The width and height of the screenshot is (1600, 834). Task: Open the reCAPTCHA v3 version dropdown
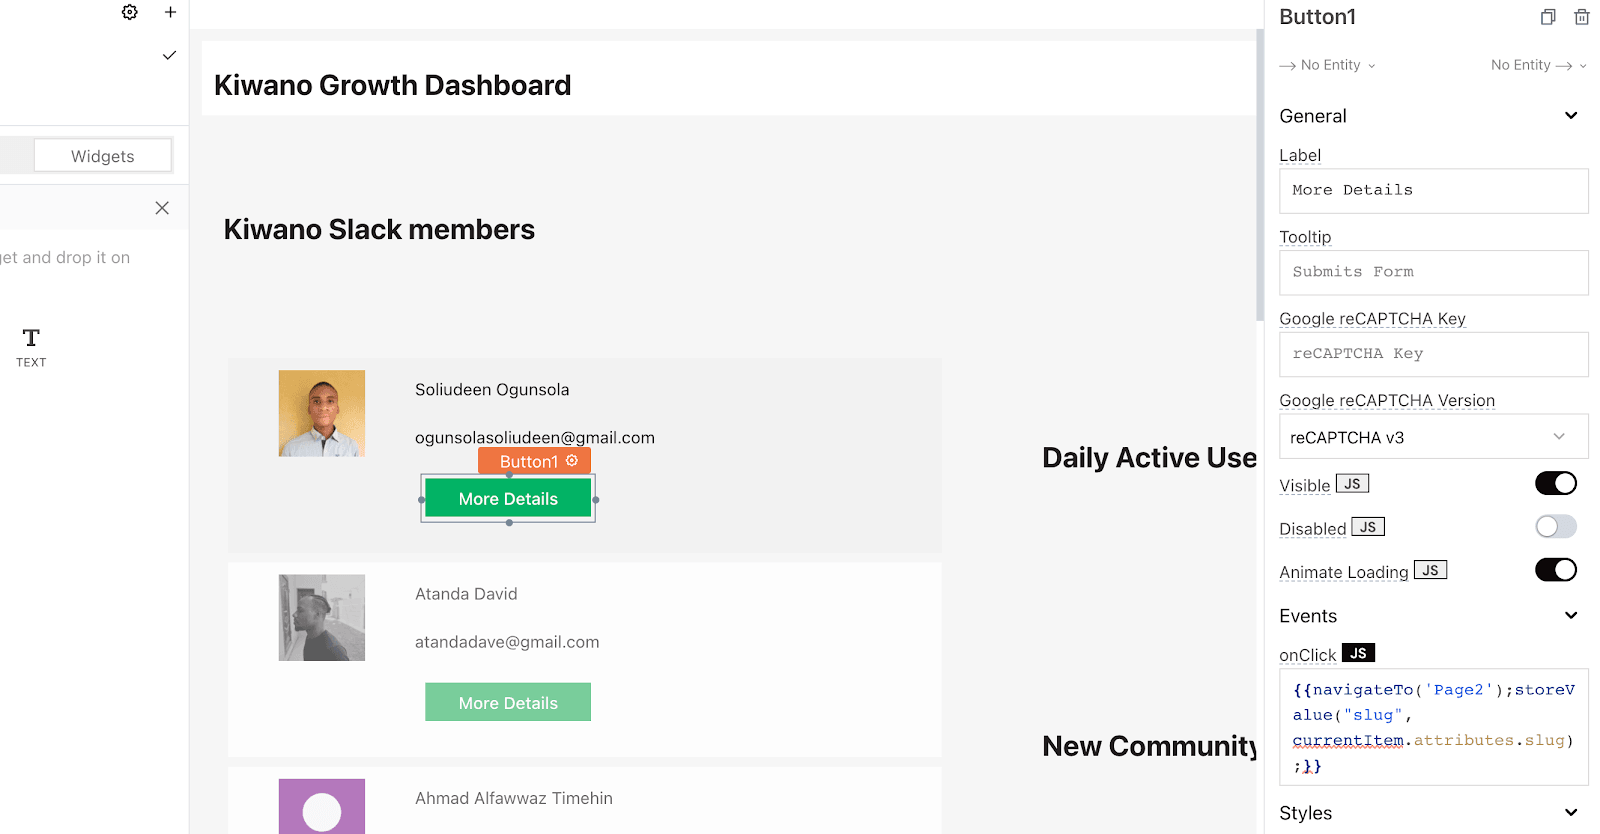(1432, 437)
